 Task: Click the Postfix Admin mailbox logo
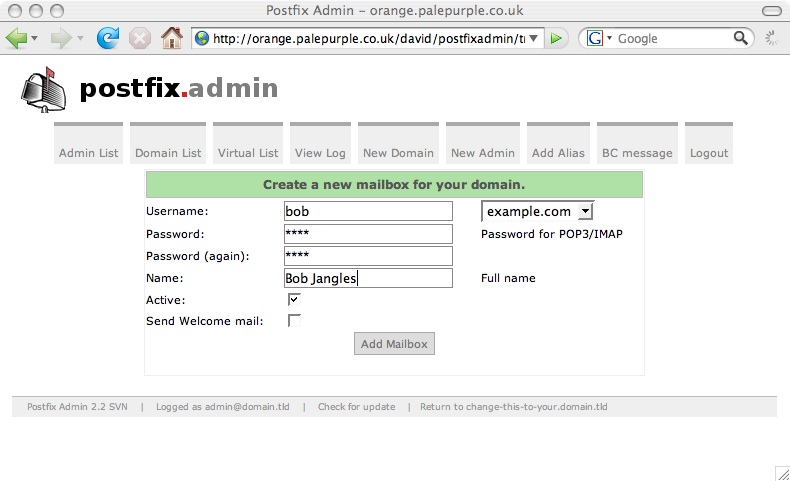(40, 90)
